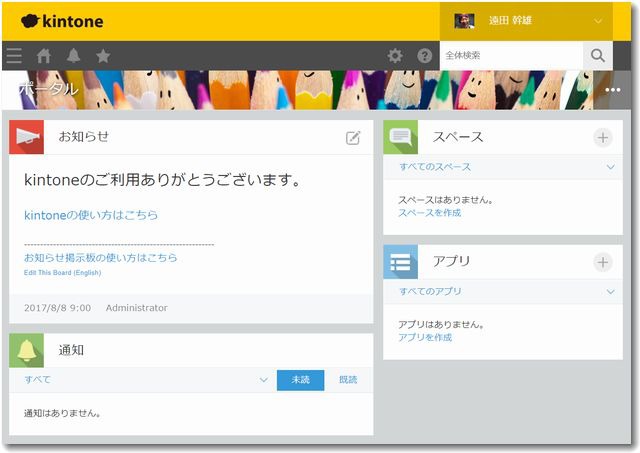
Task: Open the favorites star icon
Action: 103,56
